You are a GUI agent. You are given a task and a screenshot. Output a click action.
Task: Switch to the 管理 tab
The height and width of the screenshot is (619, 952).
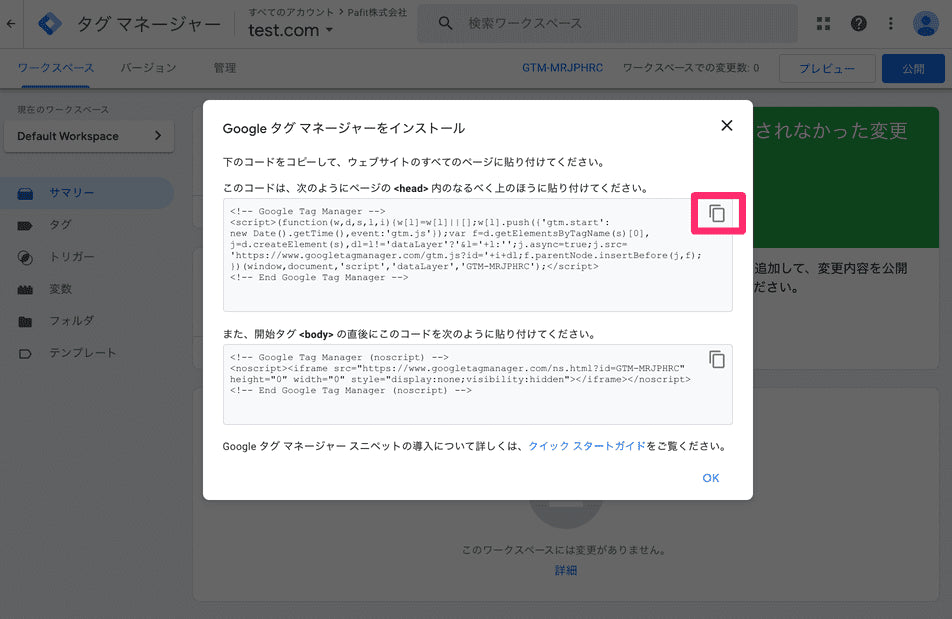point(225,68)
